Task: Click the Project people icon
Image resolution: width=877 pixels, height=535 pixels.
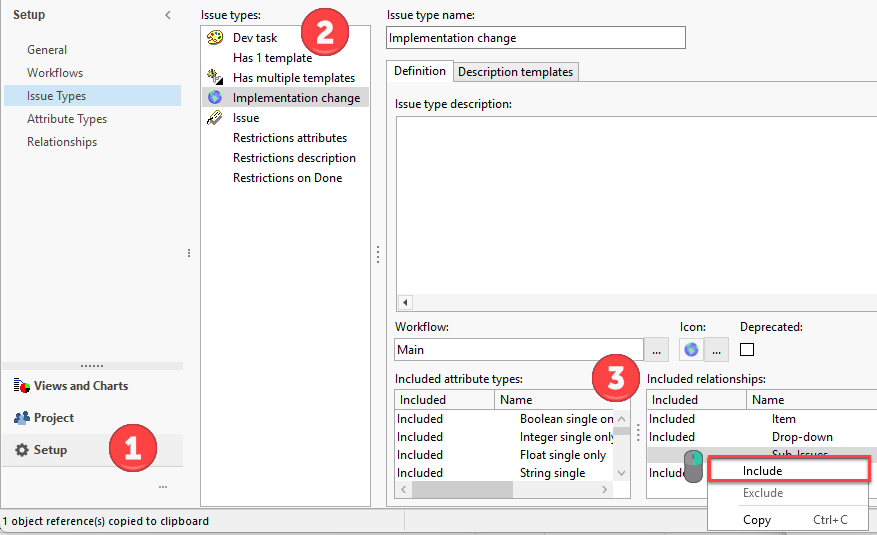Action: coord(22,418)
